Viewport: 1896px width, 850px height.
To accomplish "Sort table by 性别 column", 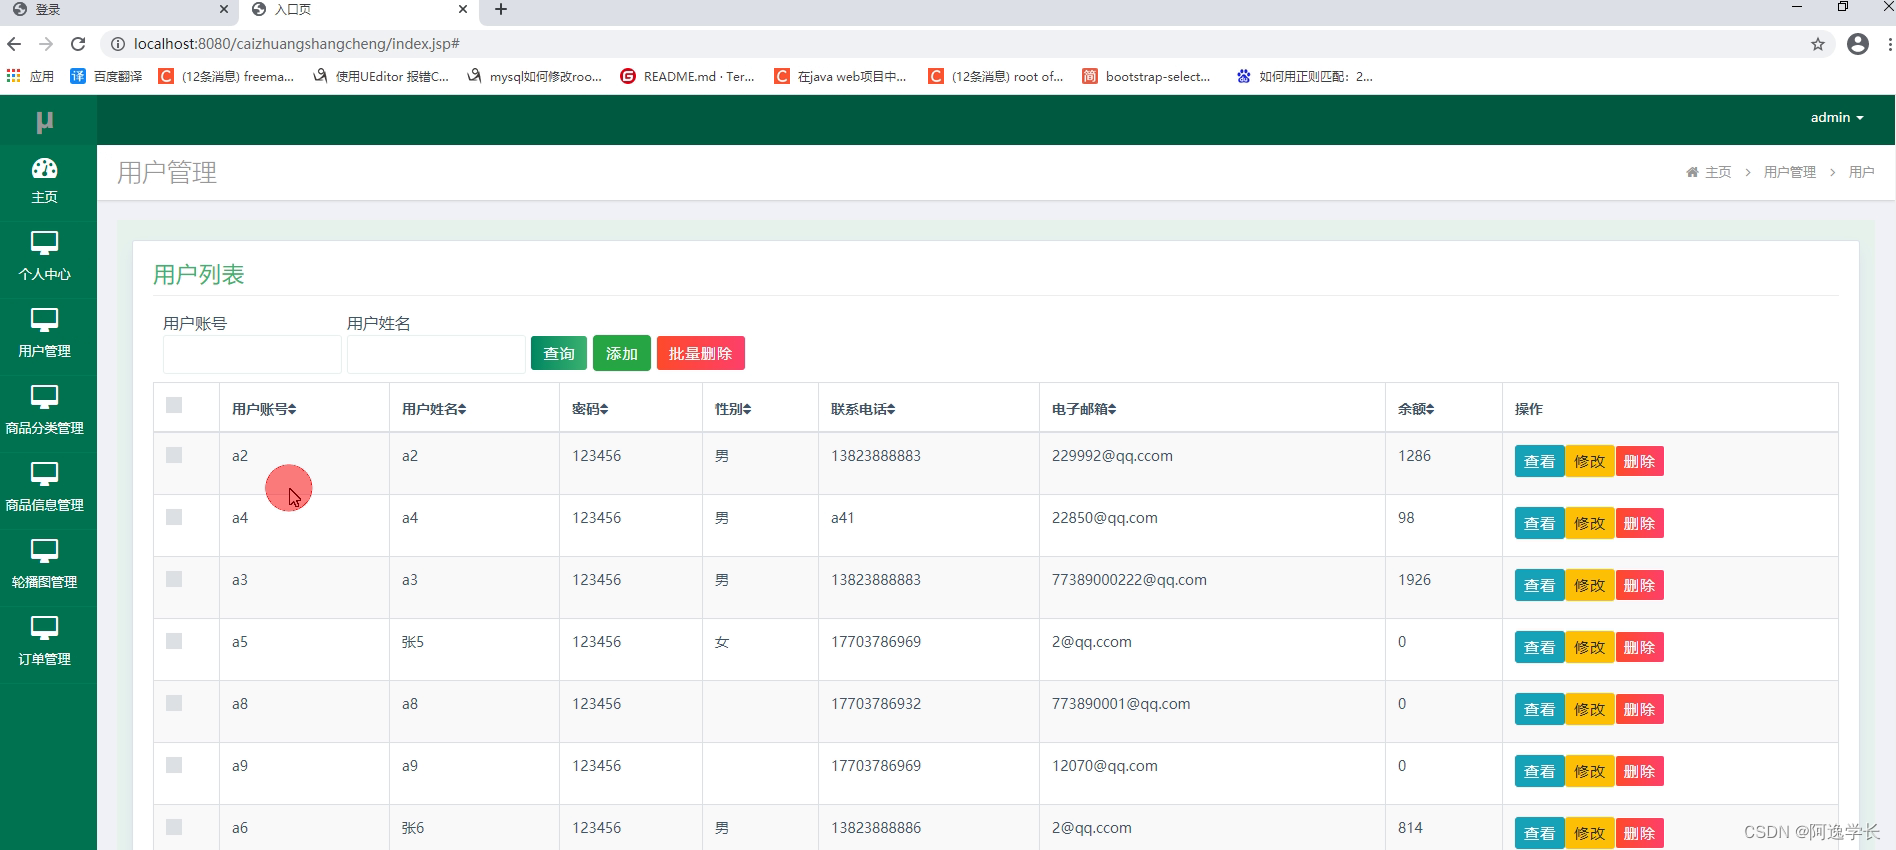I will tap(733, 409).
